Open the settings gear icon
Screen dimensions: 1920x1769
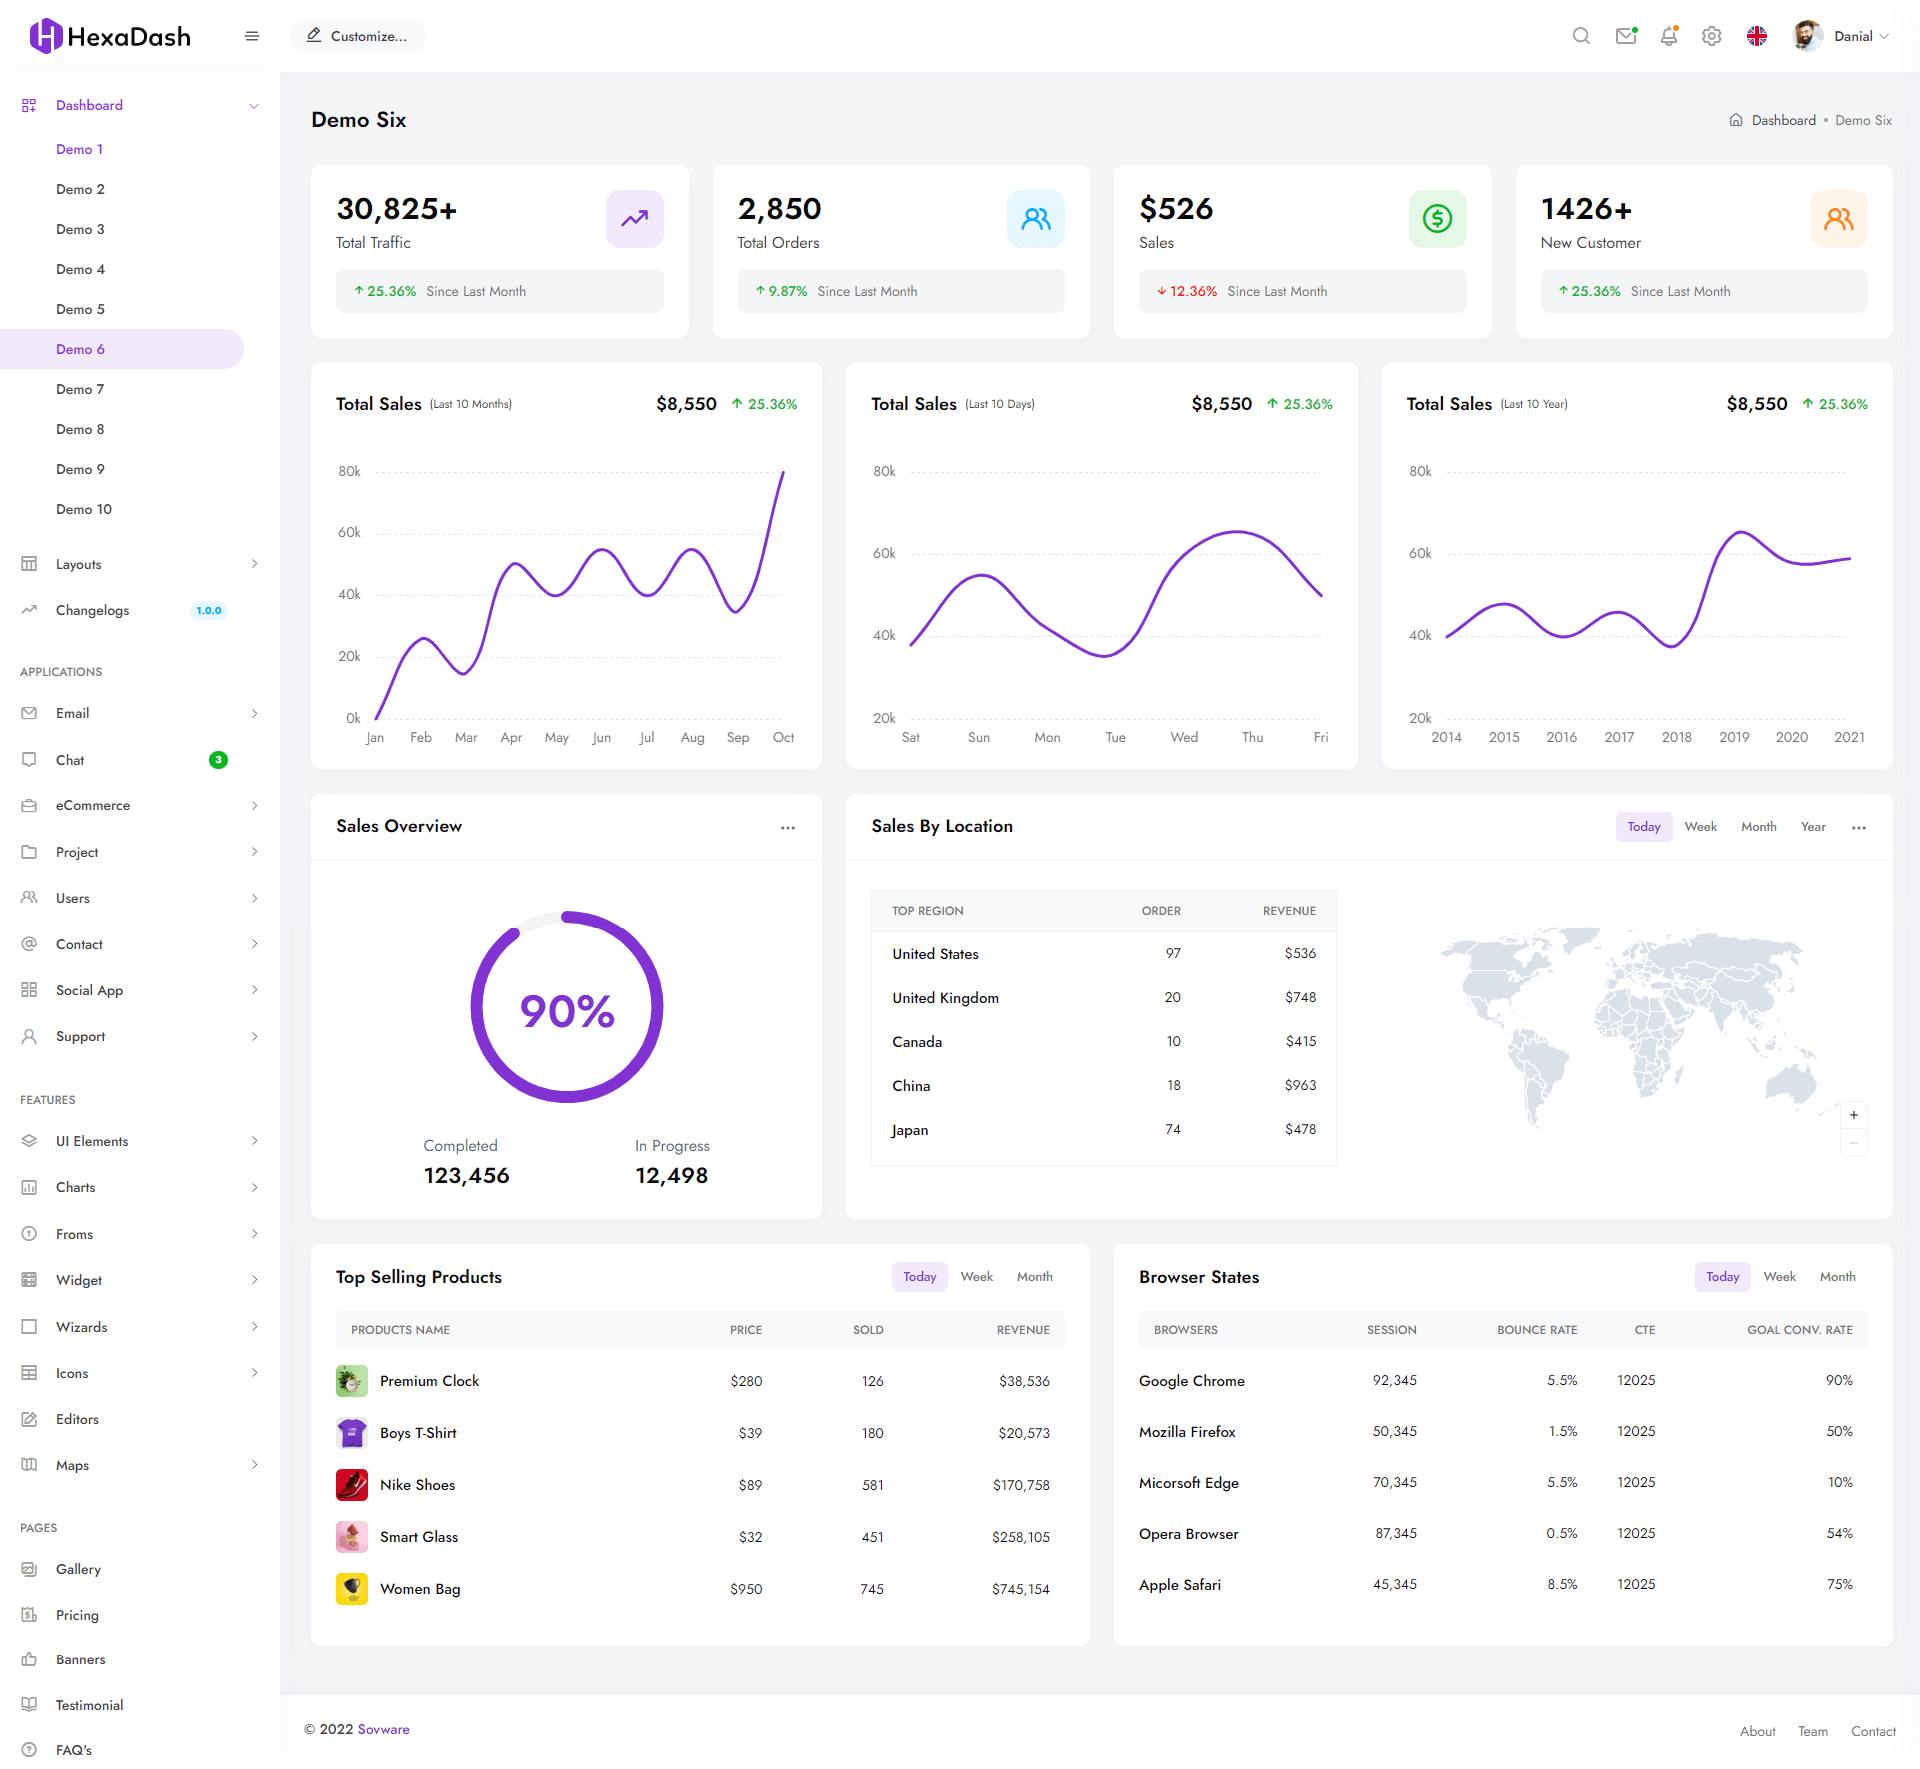click(1712, 36)
